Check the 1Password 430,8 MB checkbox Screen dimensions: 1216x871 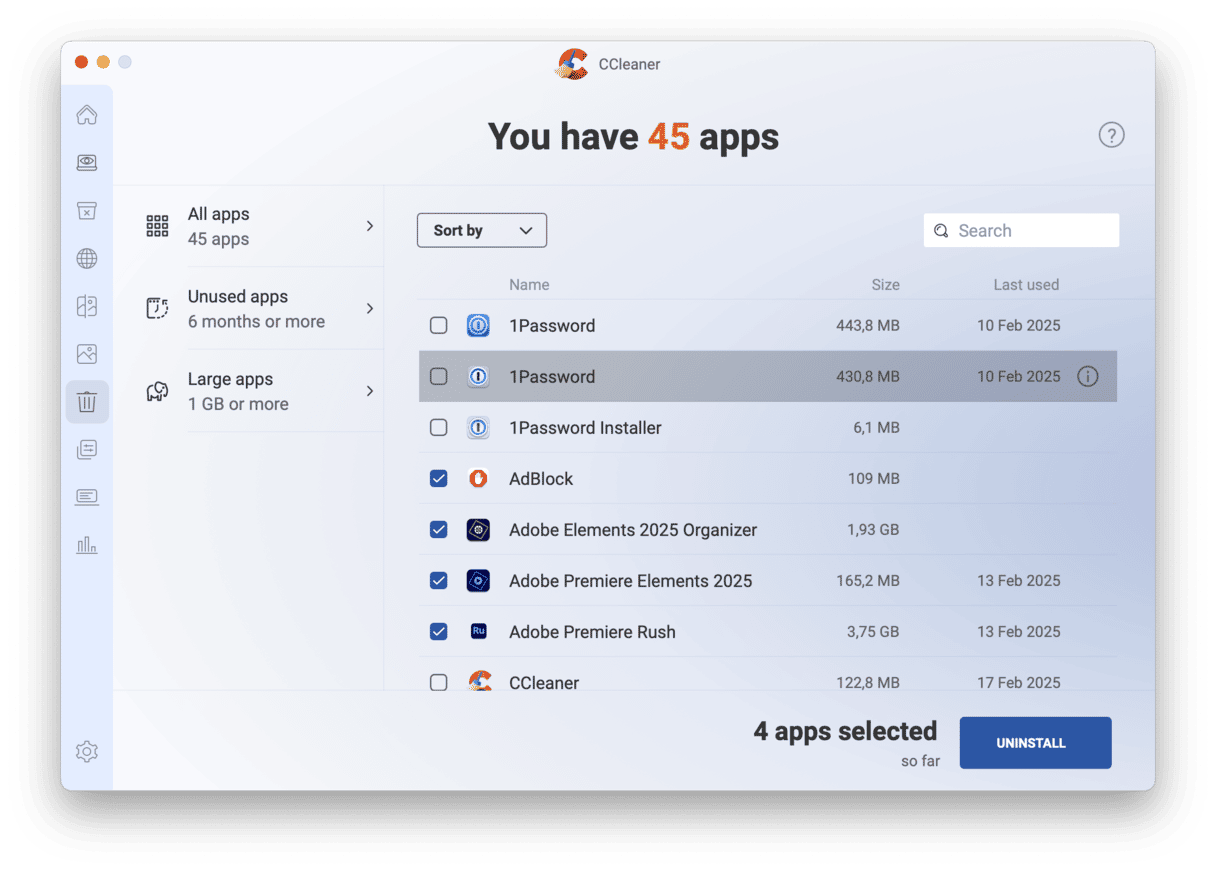[x=439, y=377]
